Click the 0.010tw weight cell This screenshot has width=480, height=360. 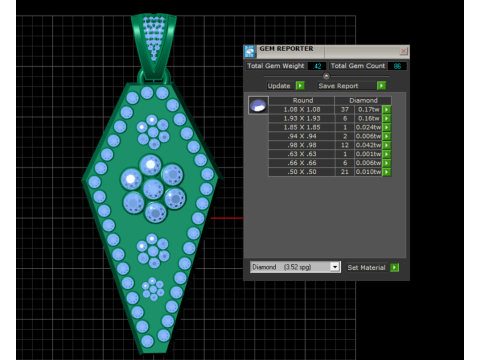[368, 172]
